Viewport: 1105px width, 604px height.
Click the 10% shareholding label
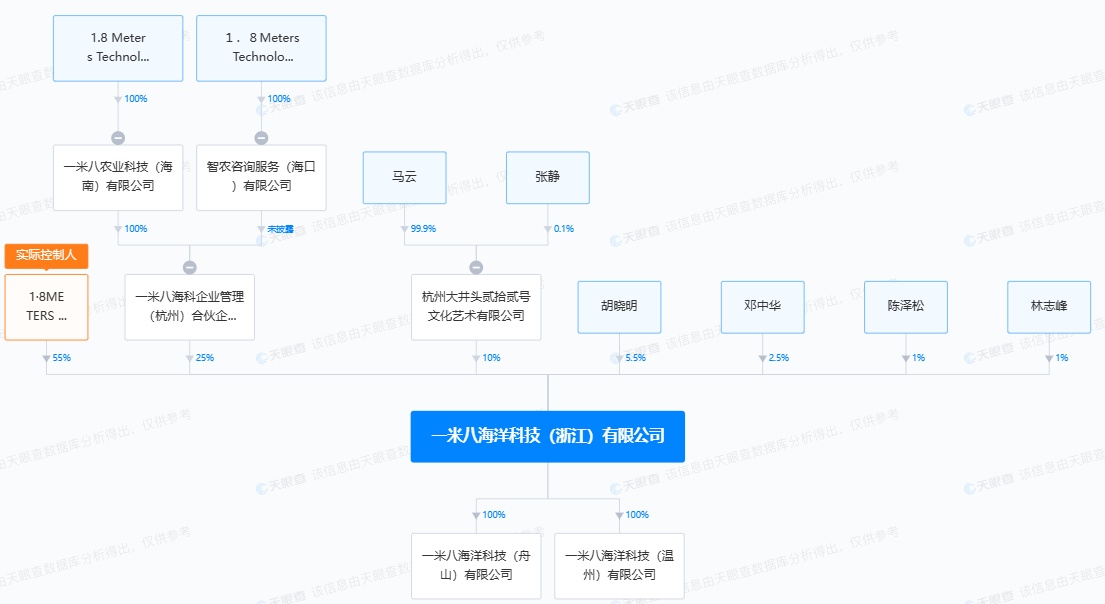(491, 358)
